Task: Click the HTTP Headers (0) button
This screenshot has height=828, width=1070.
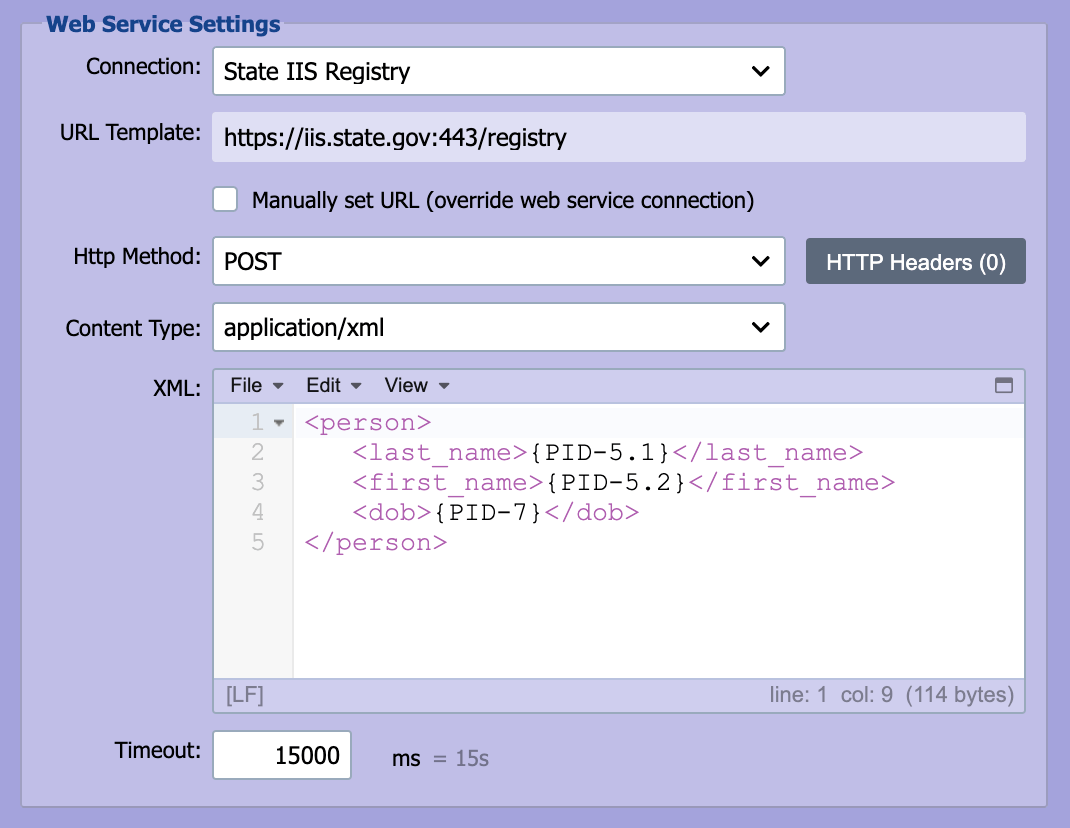Action: coord(916,261)
